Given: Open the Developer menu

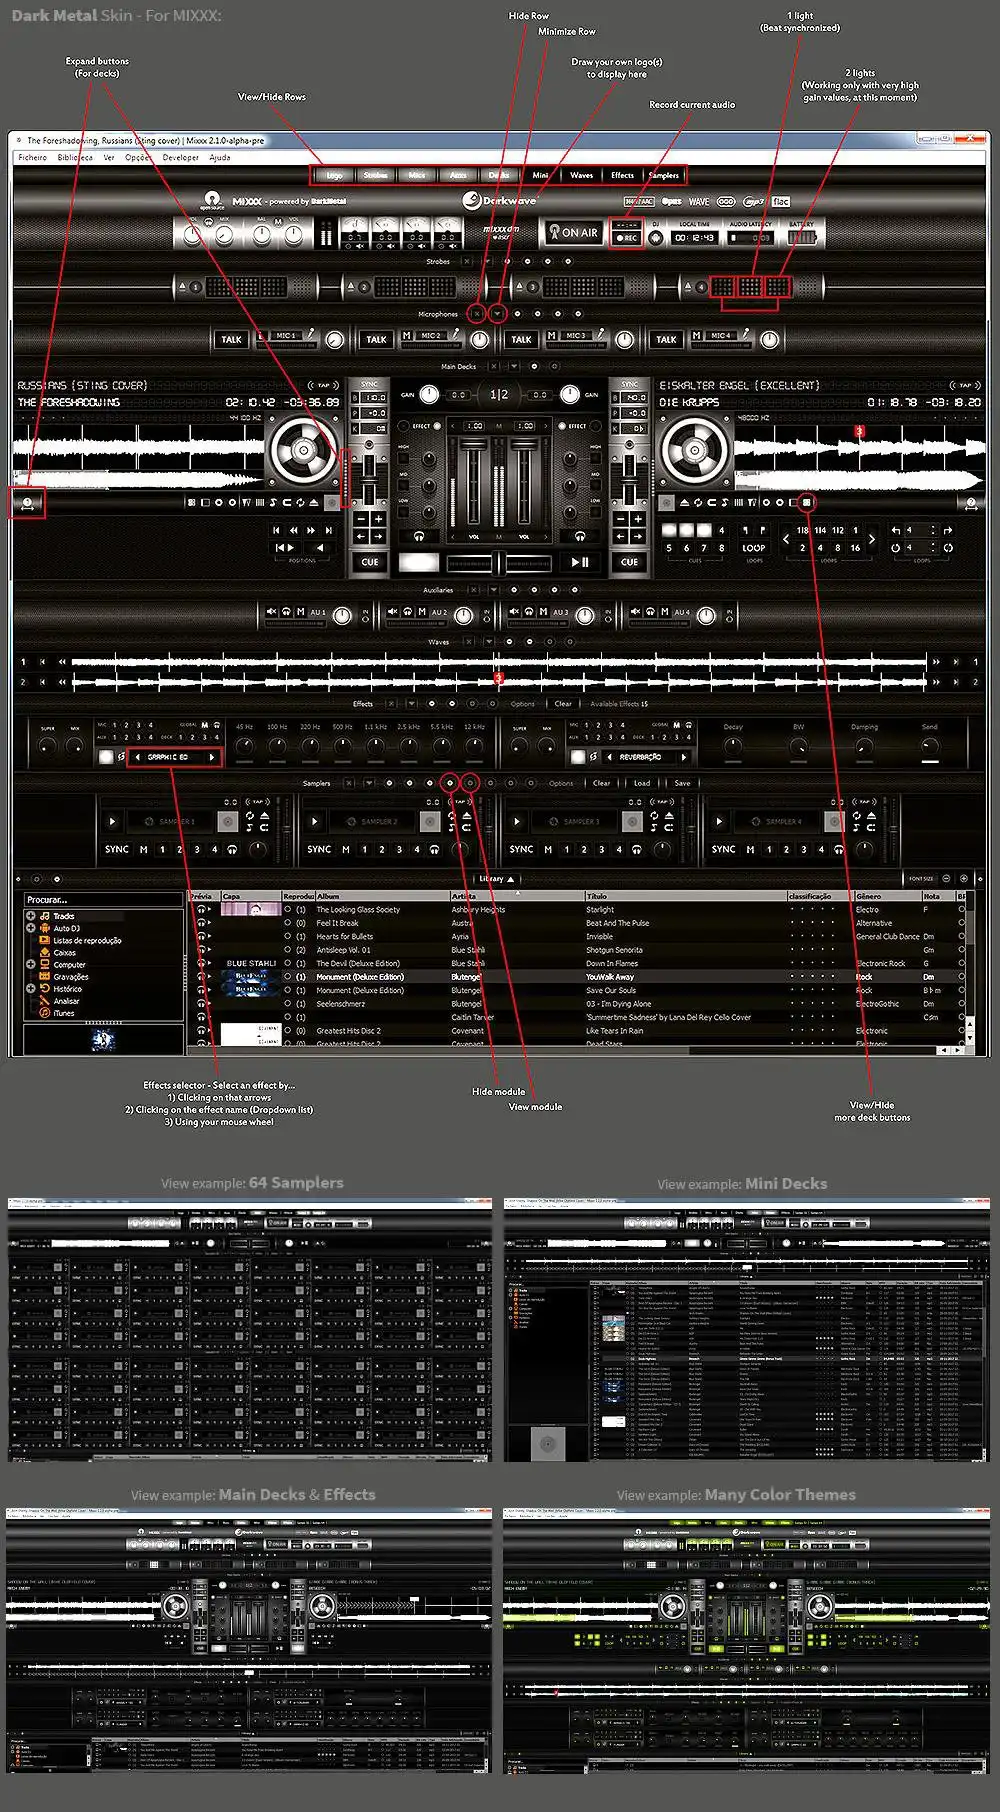Looking at the screenshot, I should (181, 157).
